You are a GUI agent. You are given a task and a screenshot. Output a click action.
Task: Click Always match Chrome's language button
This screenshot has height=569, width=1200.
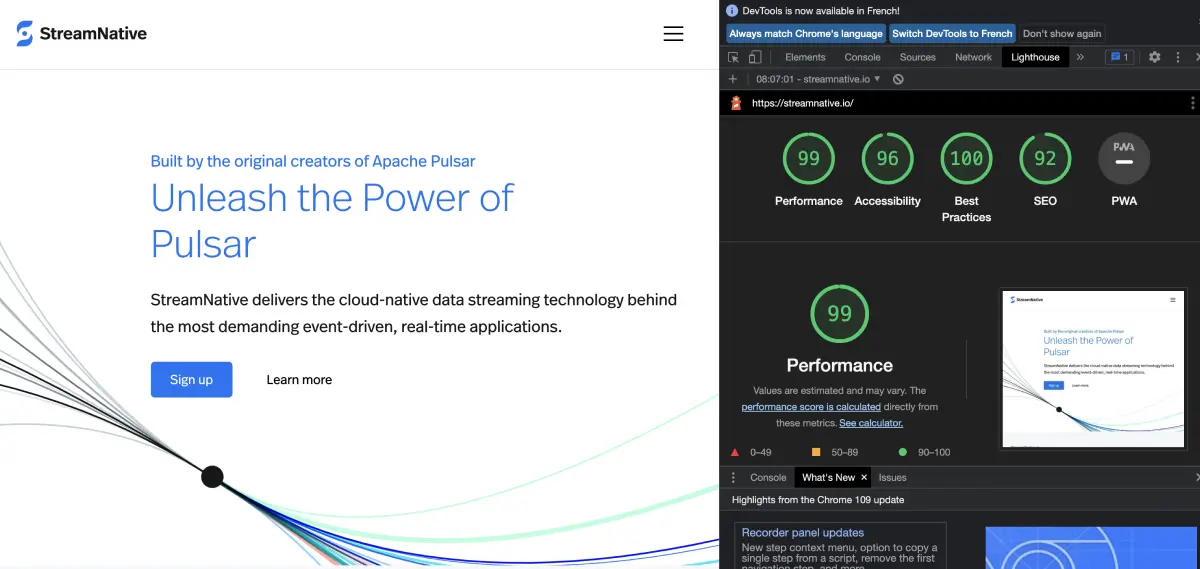[x=806, y=33]
